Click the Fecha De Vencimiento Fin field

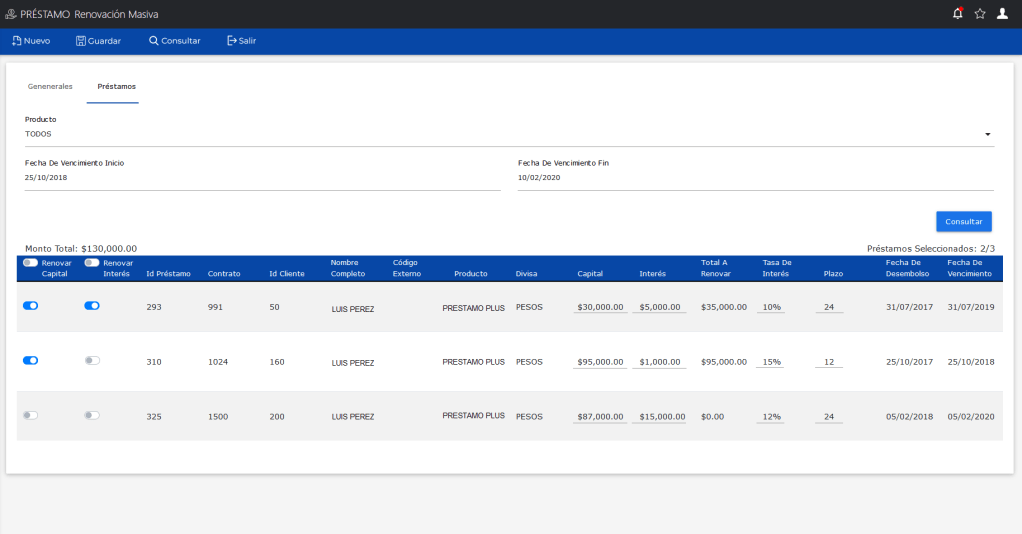(x=755, y=178)
